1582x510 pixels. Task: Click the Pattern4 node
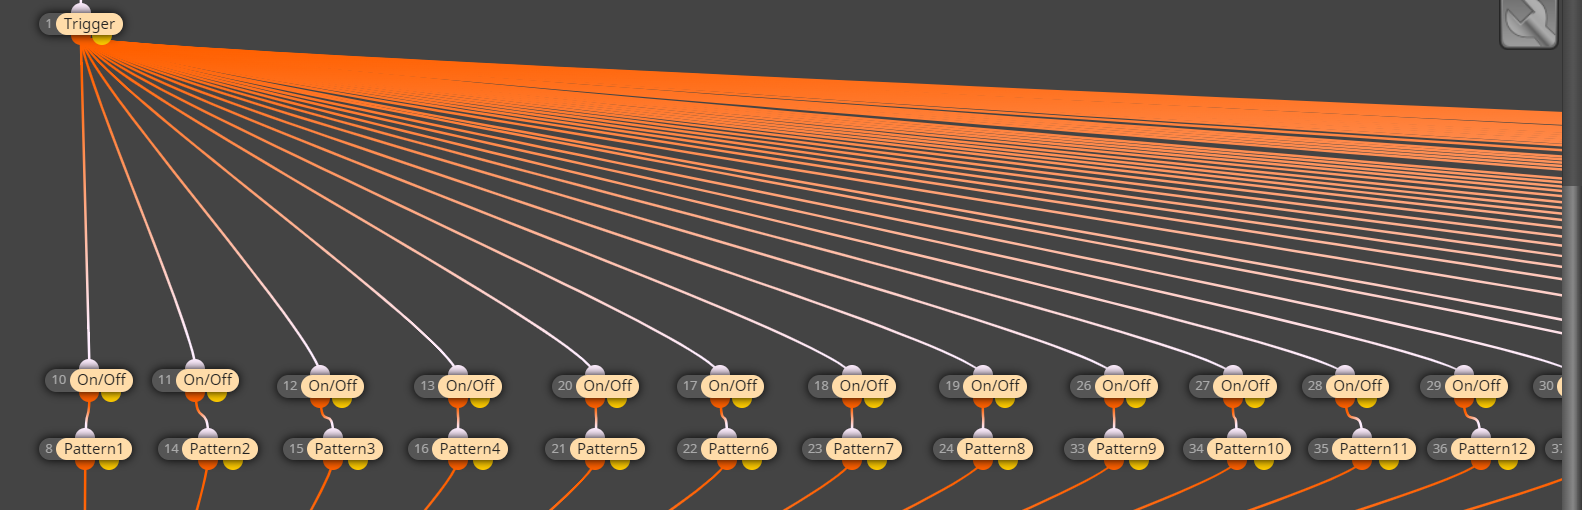pyautogui.click(x=469, y=449)
